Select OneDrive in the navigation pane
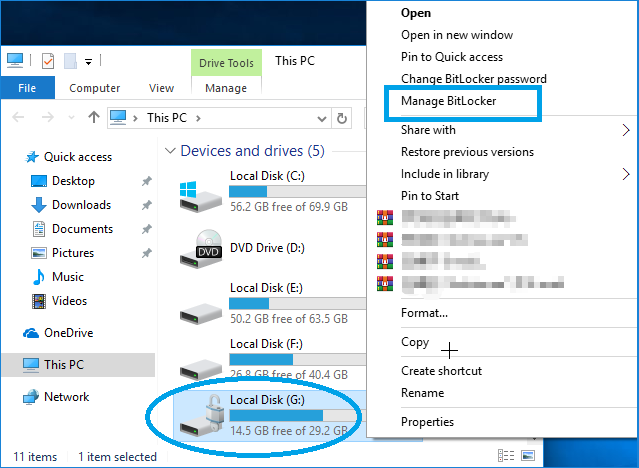Viewport: 639px width, 468px height. pos(68,333)
